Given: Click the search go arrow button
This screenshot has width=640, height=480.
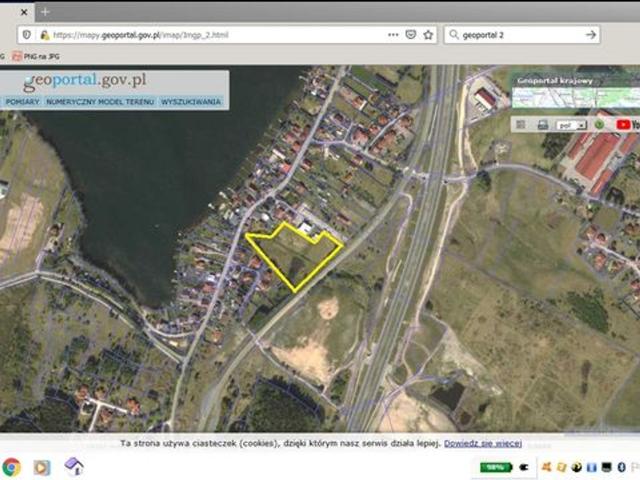Looking at the screenshot, I should click(x=591, y=34).
